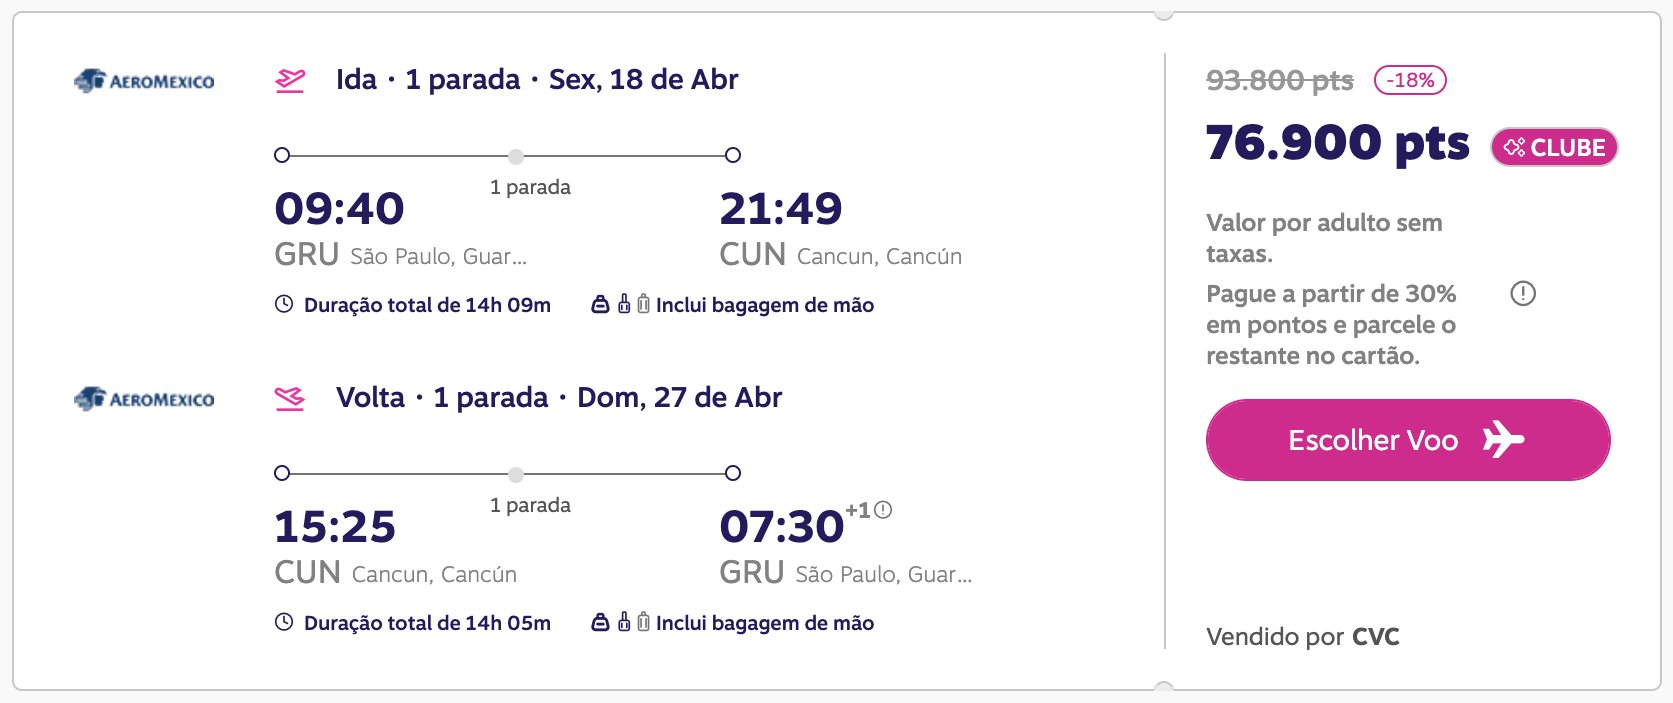
Task: Open the info icon beside payment terms
Action: click(x=1523, y=294)
